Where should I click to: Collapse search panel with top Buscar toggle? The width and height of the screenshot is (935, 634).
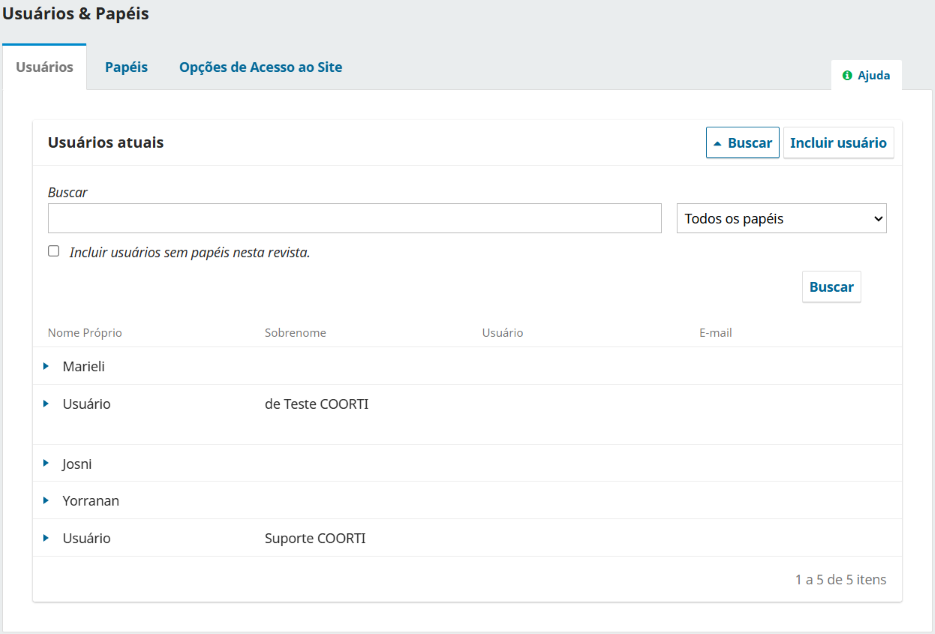742,143
